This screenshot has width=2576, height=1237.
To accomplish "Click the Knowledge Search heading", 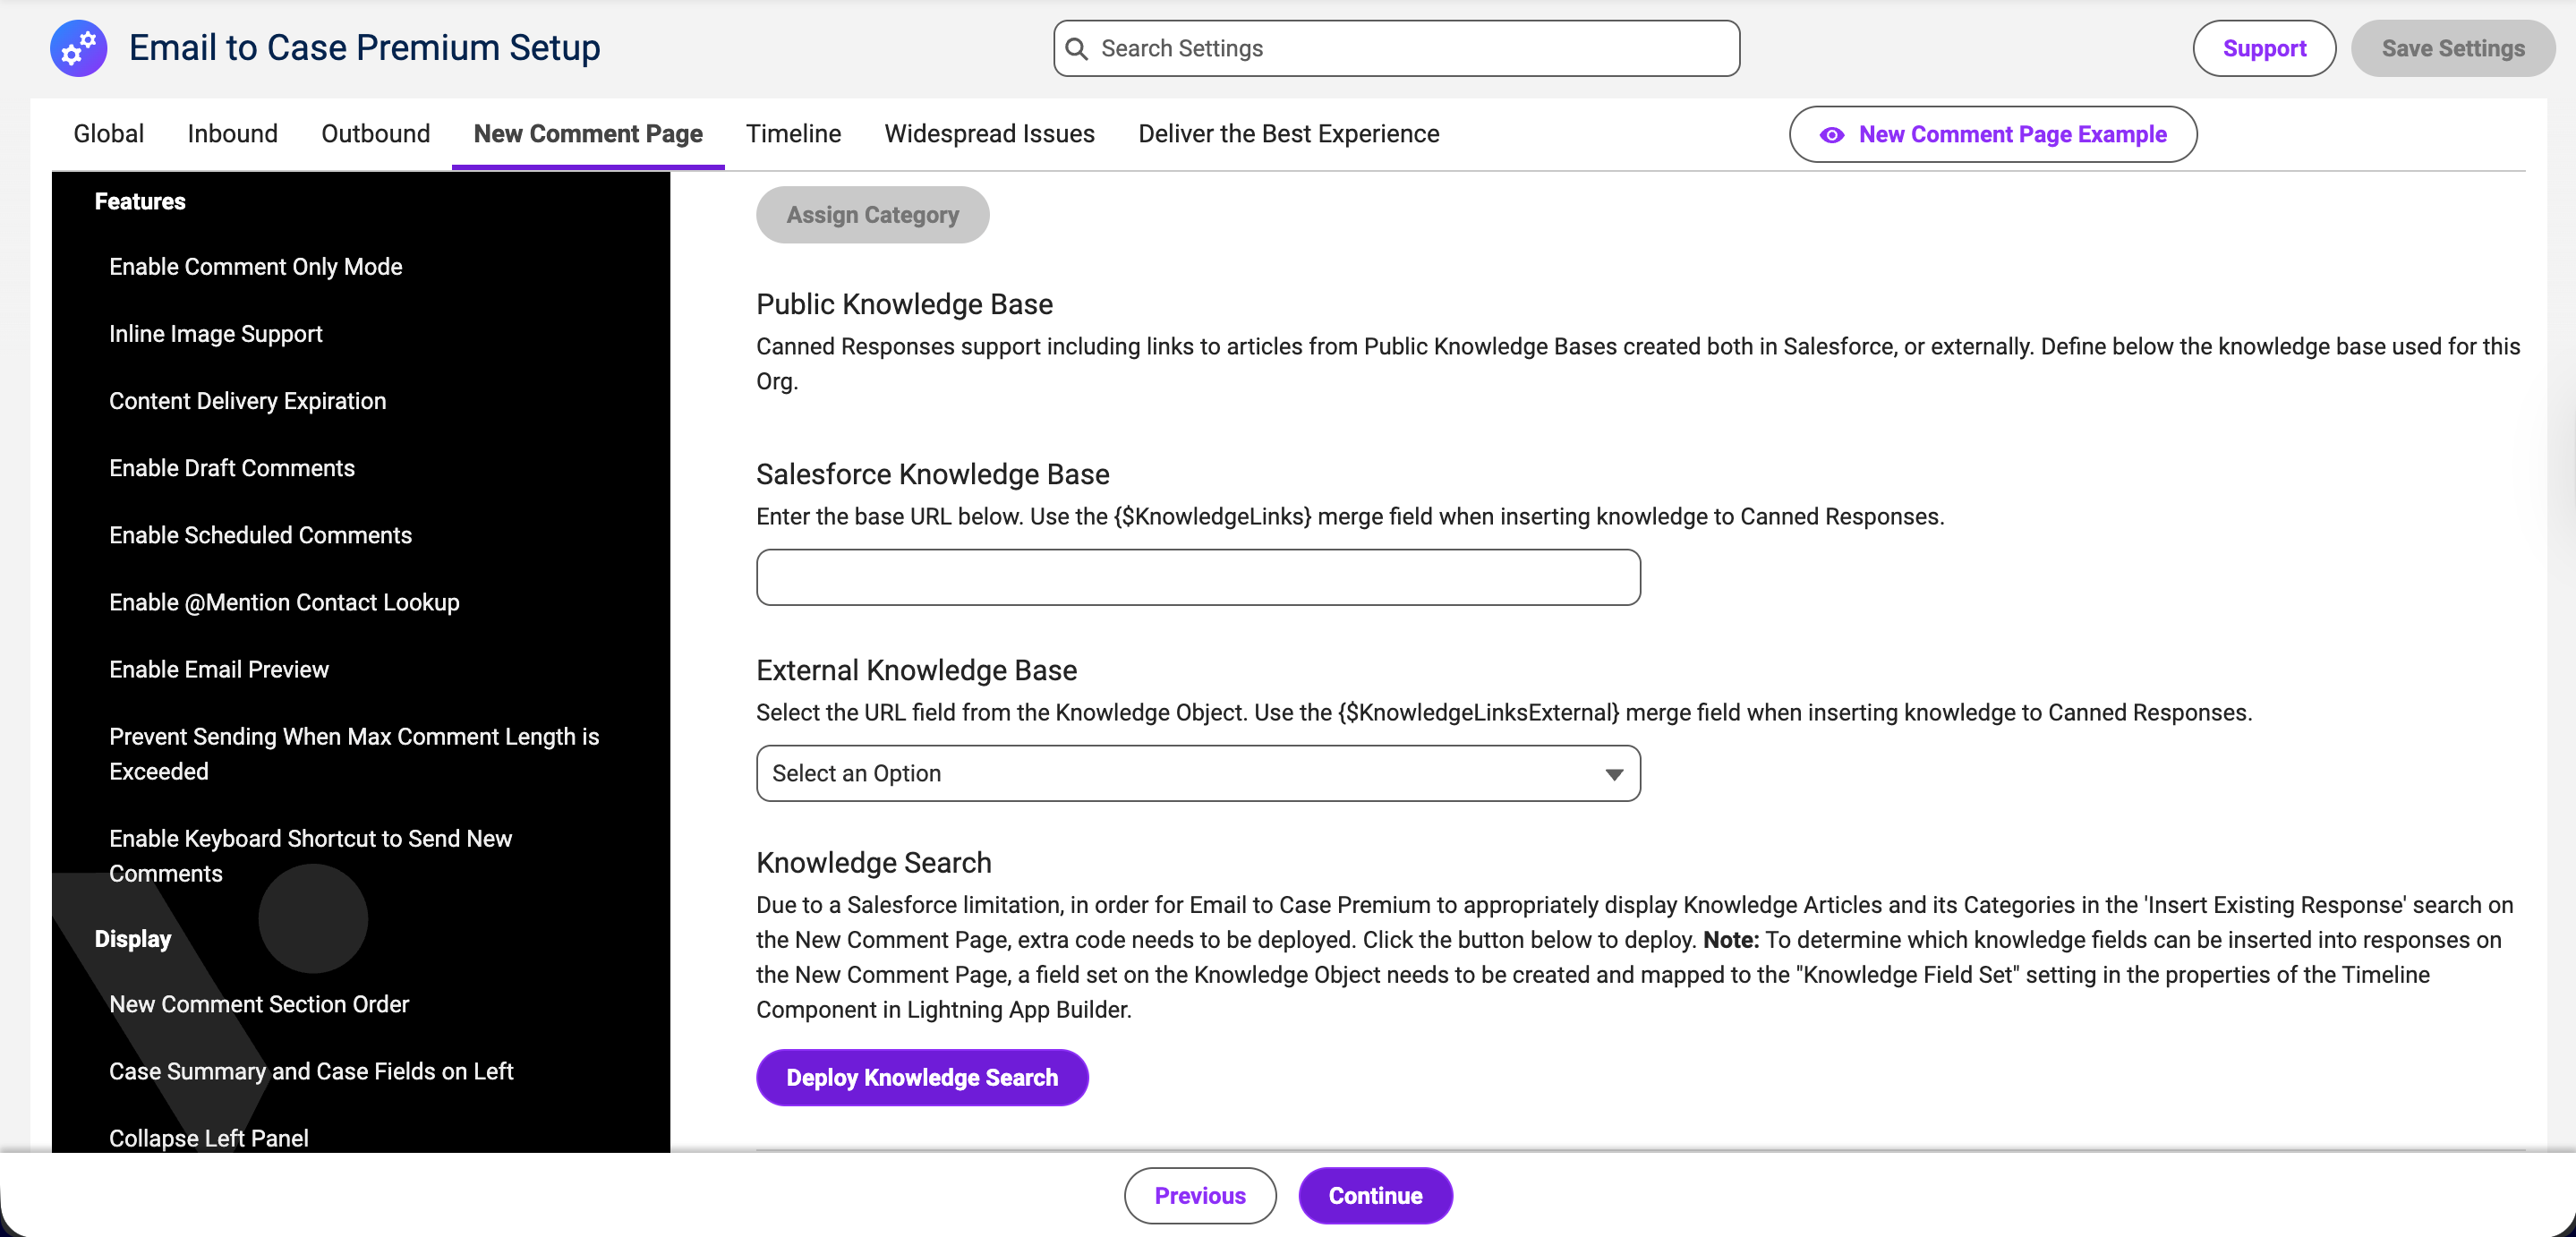I will click(x=873, y=862).
